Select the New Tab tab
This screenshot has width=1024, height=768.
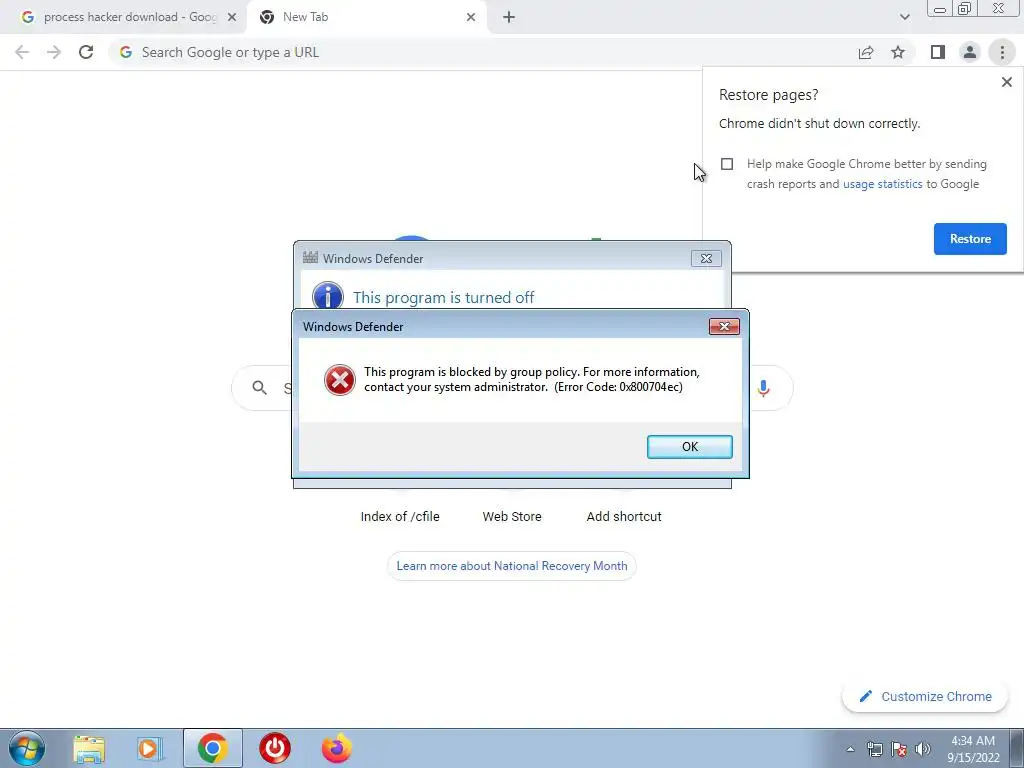367,17
